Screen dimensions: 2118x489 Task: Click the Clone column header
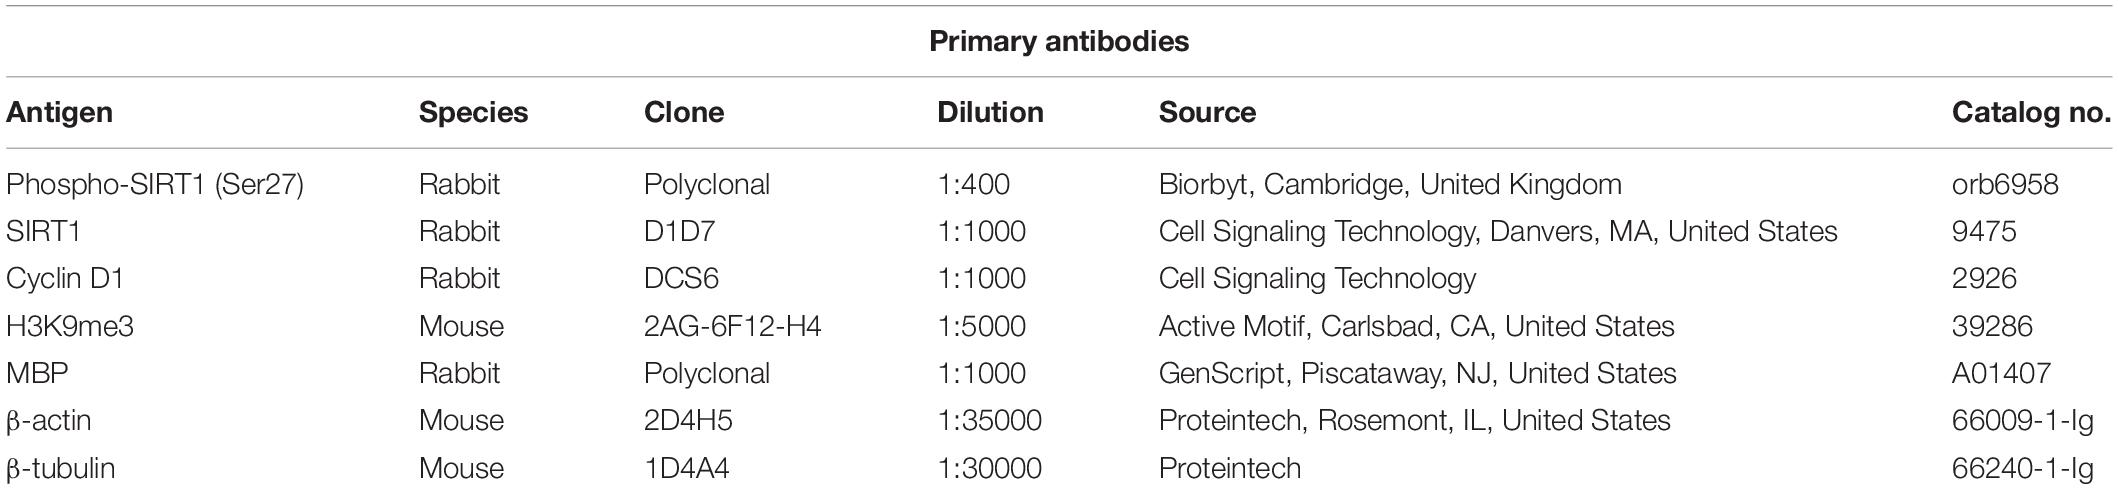684,112
